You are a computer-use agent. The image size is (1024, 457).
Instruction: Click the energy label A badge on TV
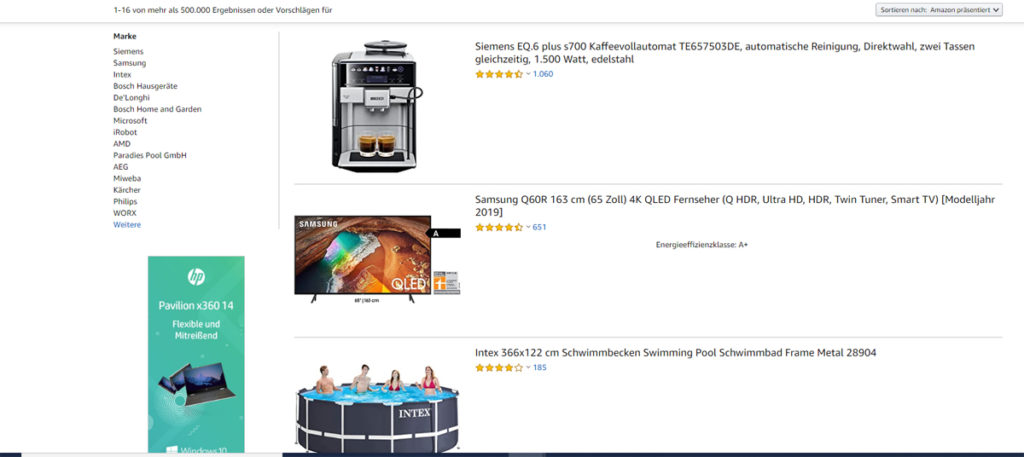pyautogui.click(x=443, y=233)
